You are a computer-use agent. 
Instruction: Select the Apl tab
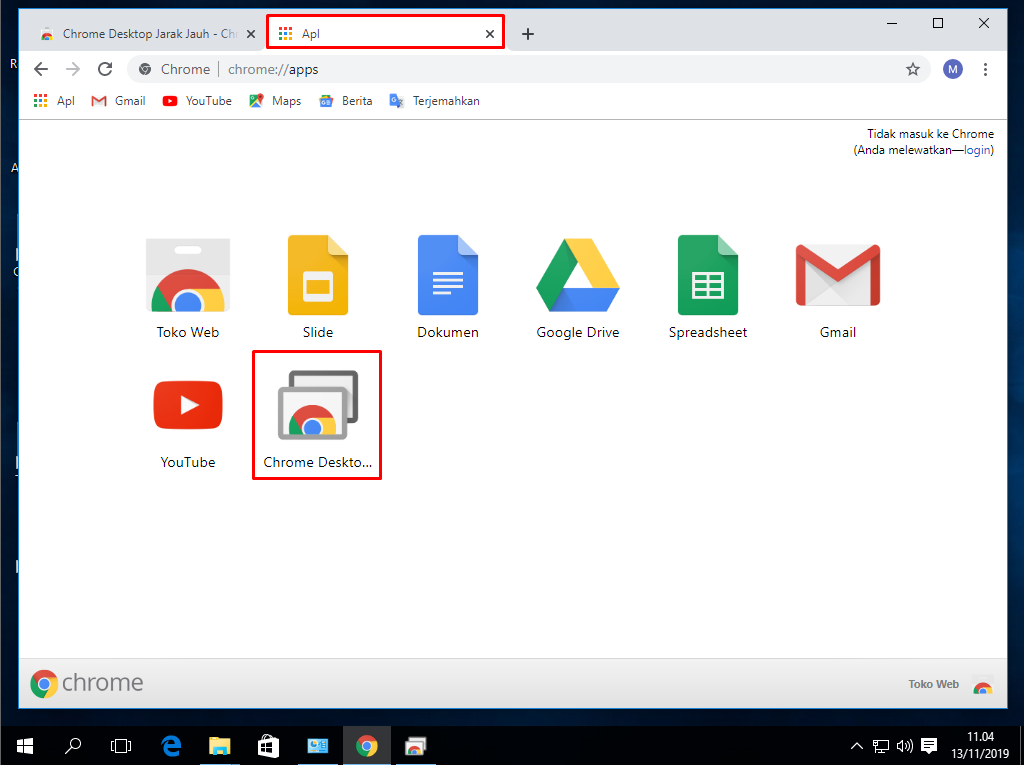point(385,33)
